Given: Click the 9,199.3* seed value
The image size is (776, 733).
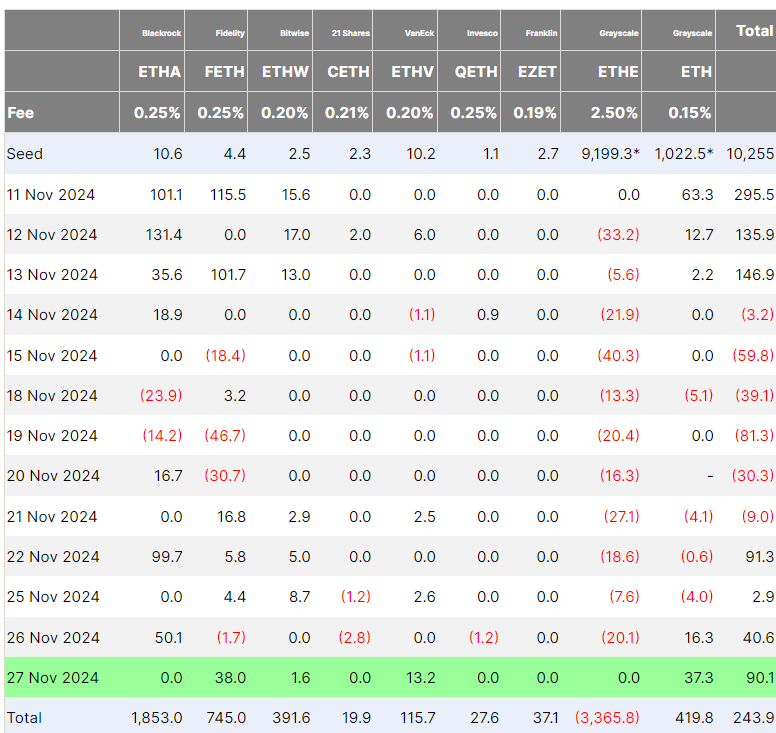Looking at the screenshot, I should (x=611, y=154).
